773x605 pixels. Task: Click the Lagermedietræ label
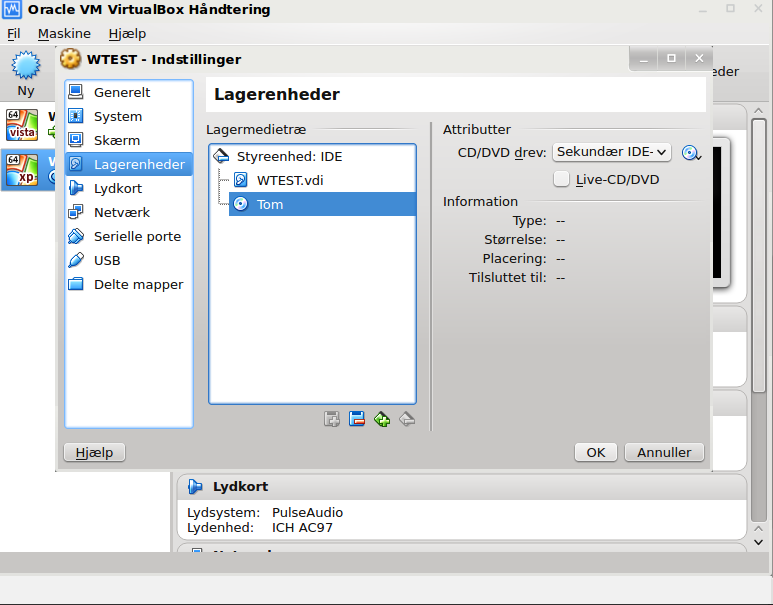(x=256, y=130)
